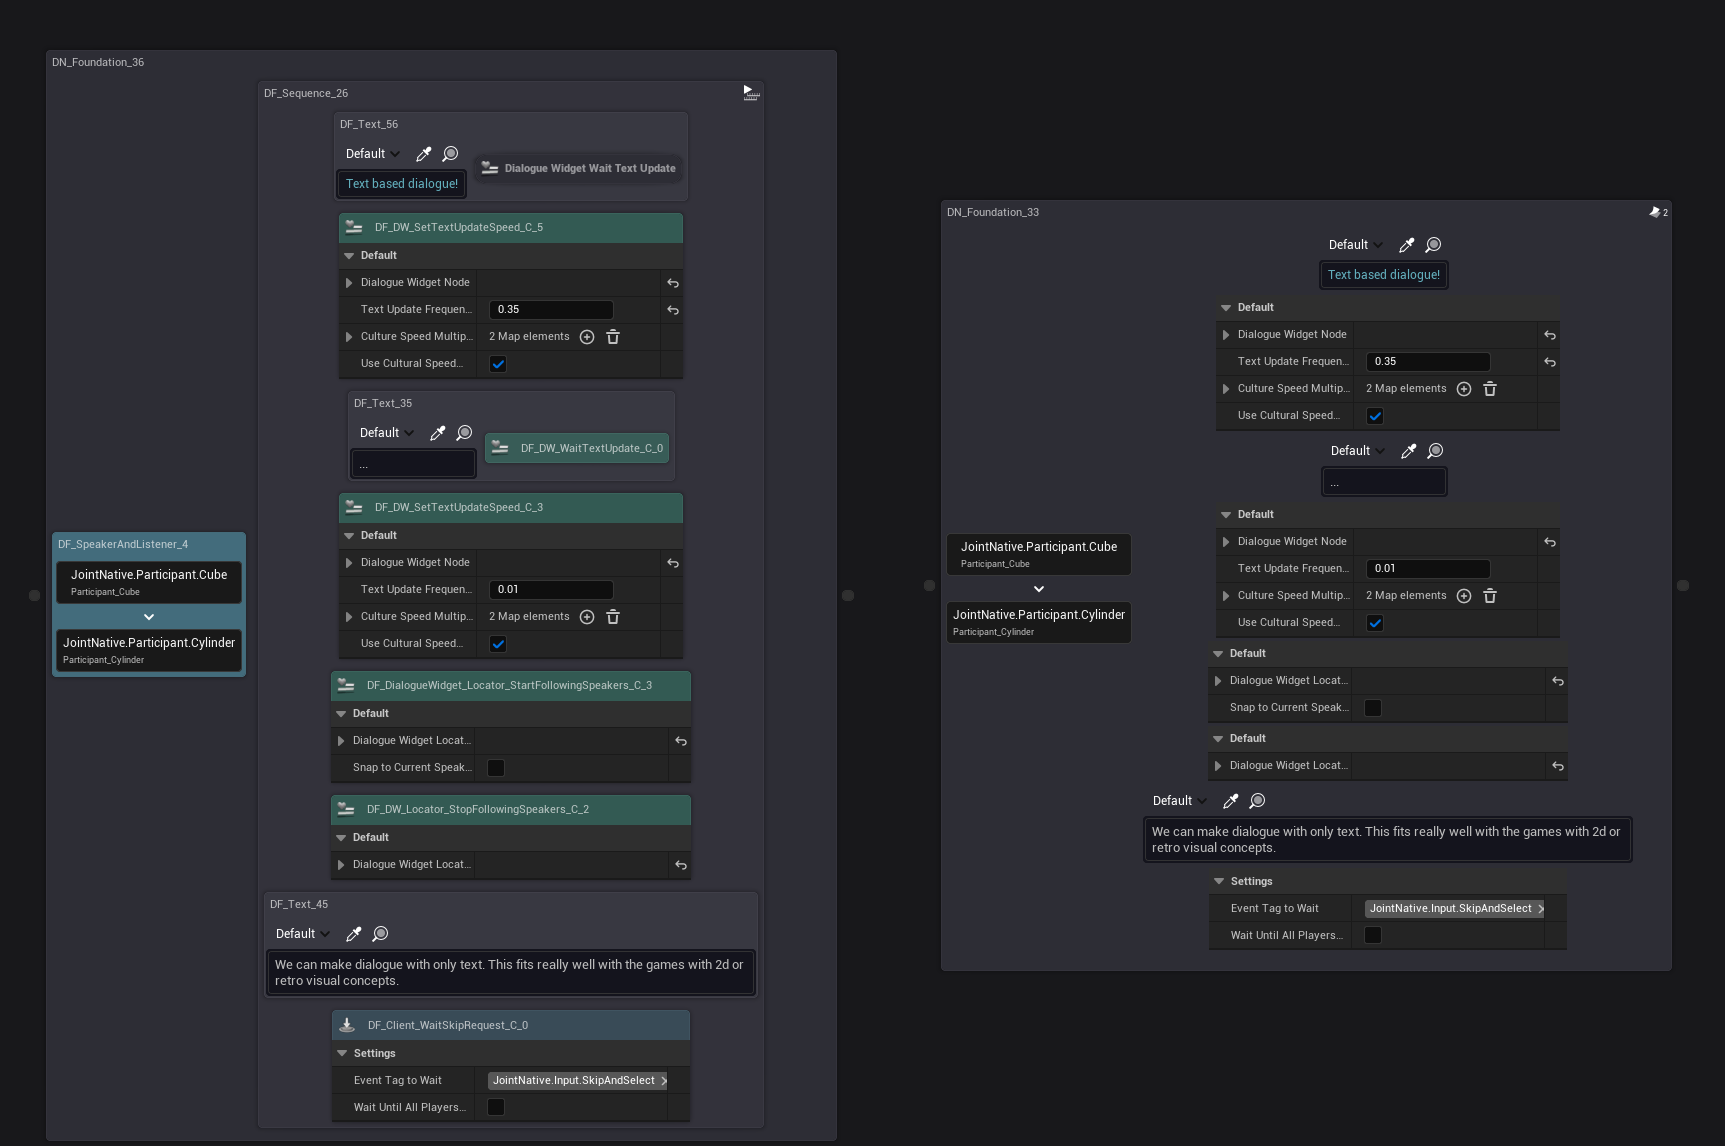Click the eyedropper icon in DF_Text_45
Viewport: 1725px width, 1146px height.
point(354,934)
